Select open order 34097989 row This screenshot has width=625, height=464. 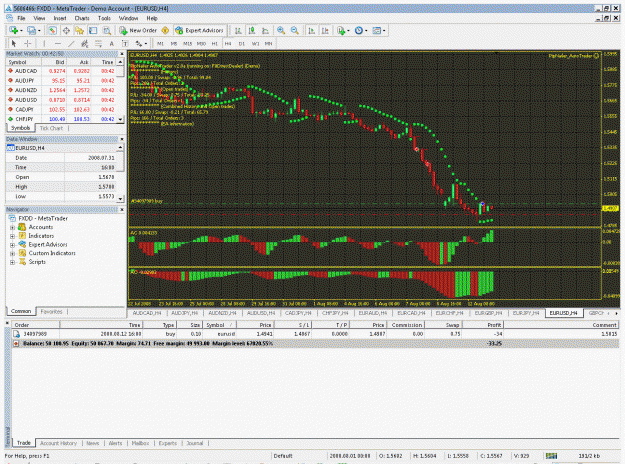[315, 334]
